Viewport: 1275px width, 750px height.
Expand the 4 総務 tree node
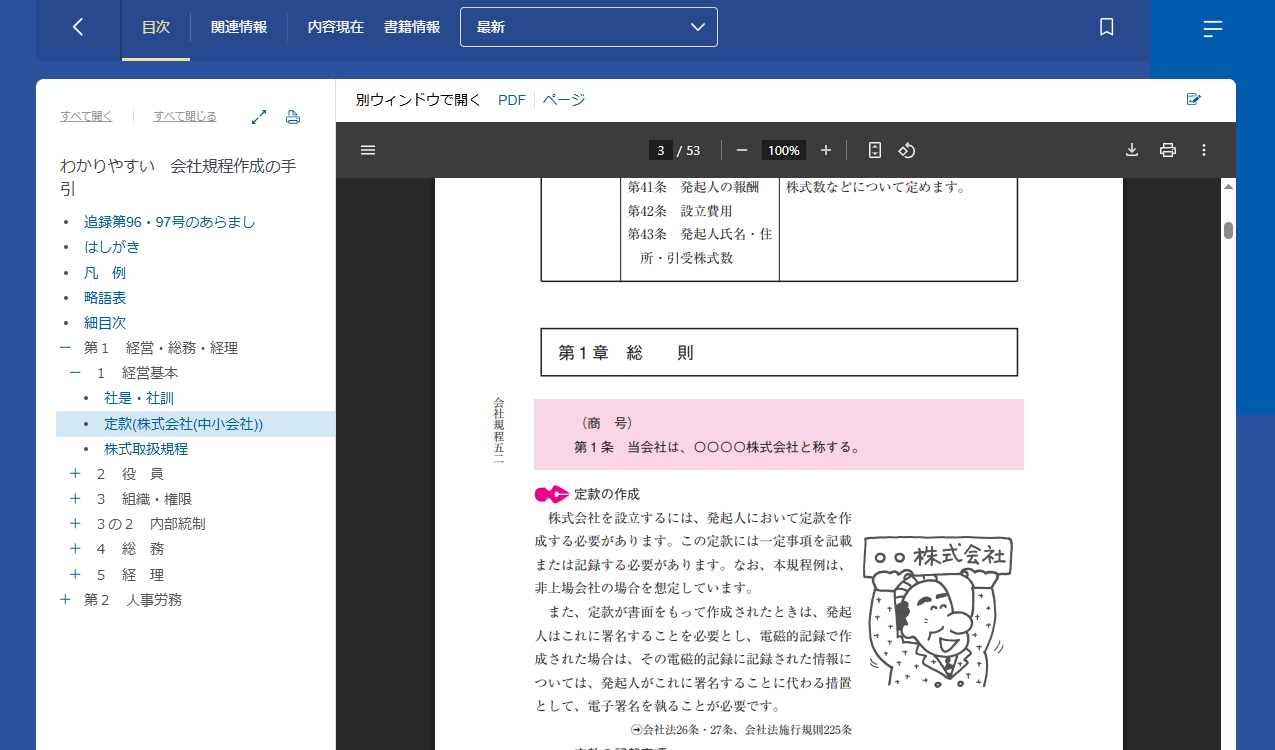pyautogui.click(x=75, y=549)
